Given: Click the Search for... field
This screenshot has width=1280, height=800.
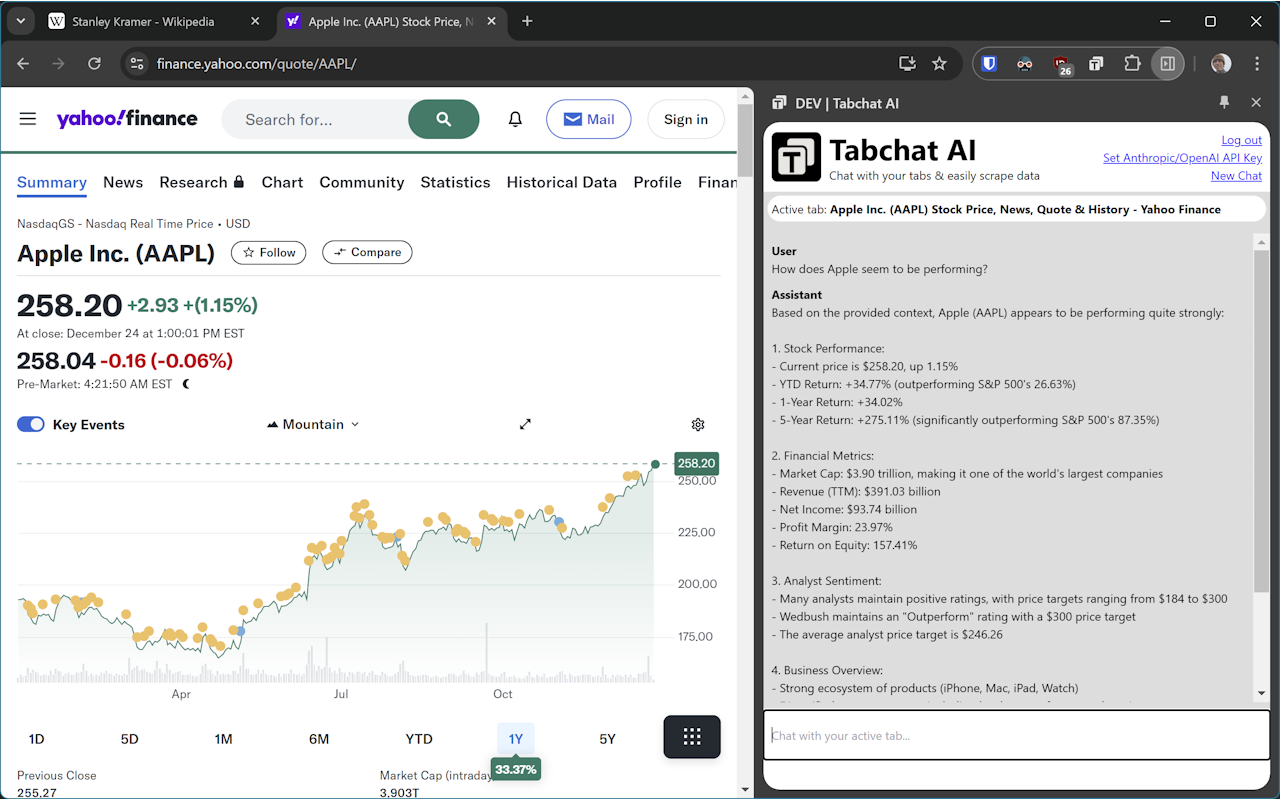Looking at the screenshot, I should coord(315,119).
